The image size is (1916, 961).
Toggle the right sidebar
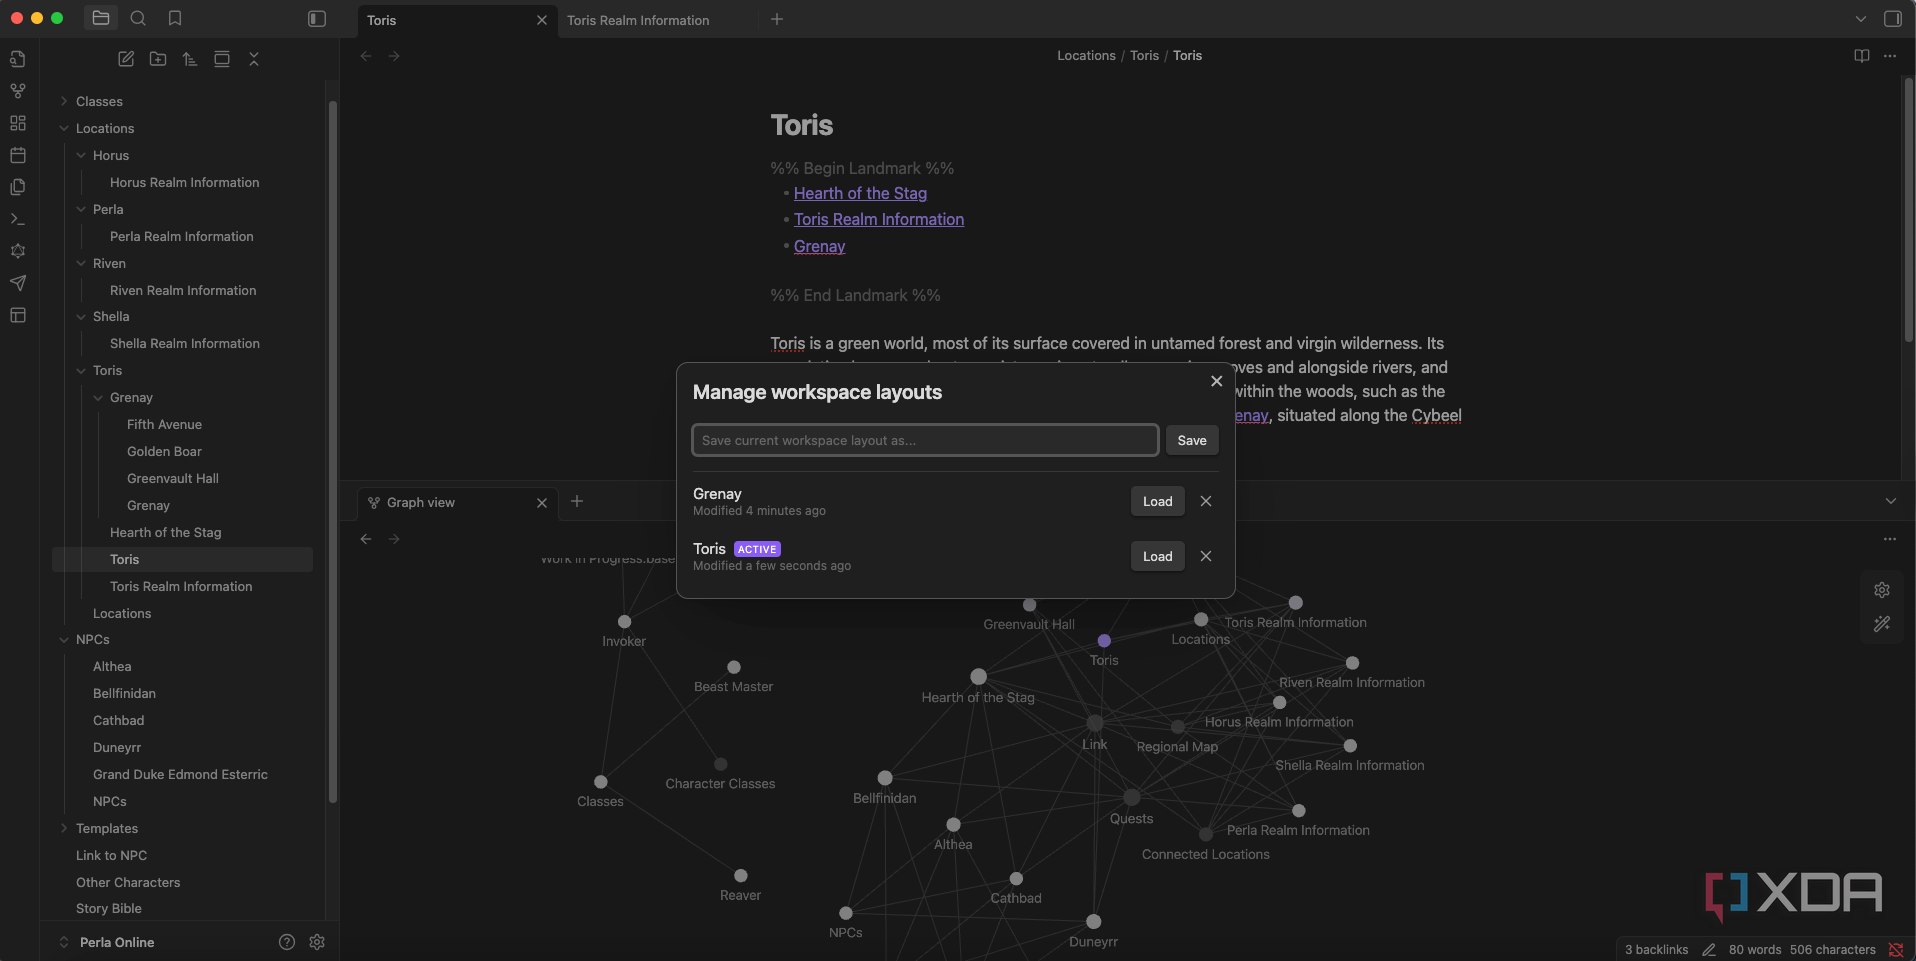tap(1893, 19)
